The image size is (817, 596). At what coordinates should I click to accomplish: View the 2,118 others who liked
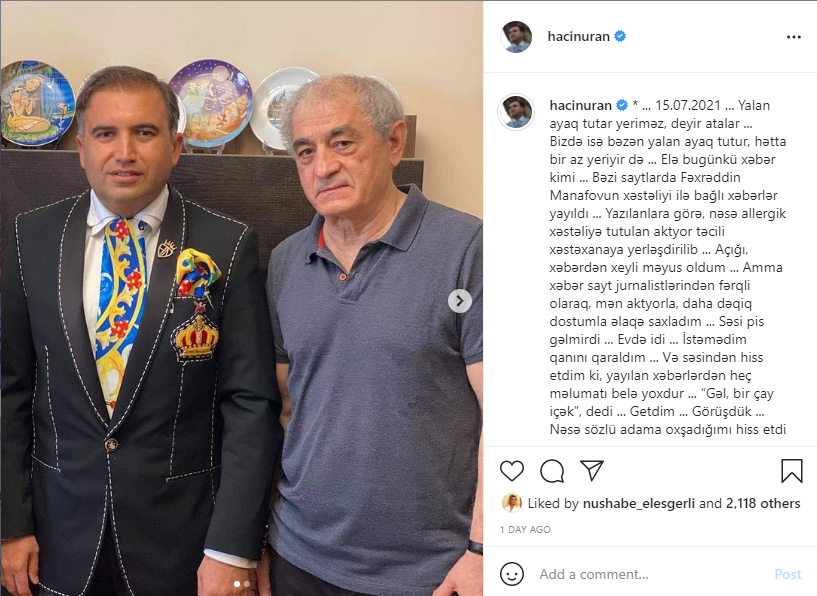tap(763, 503)
